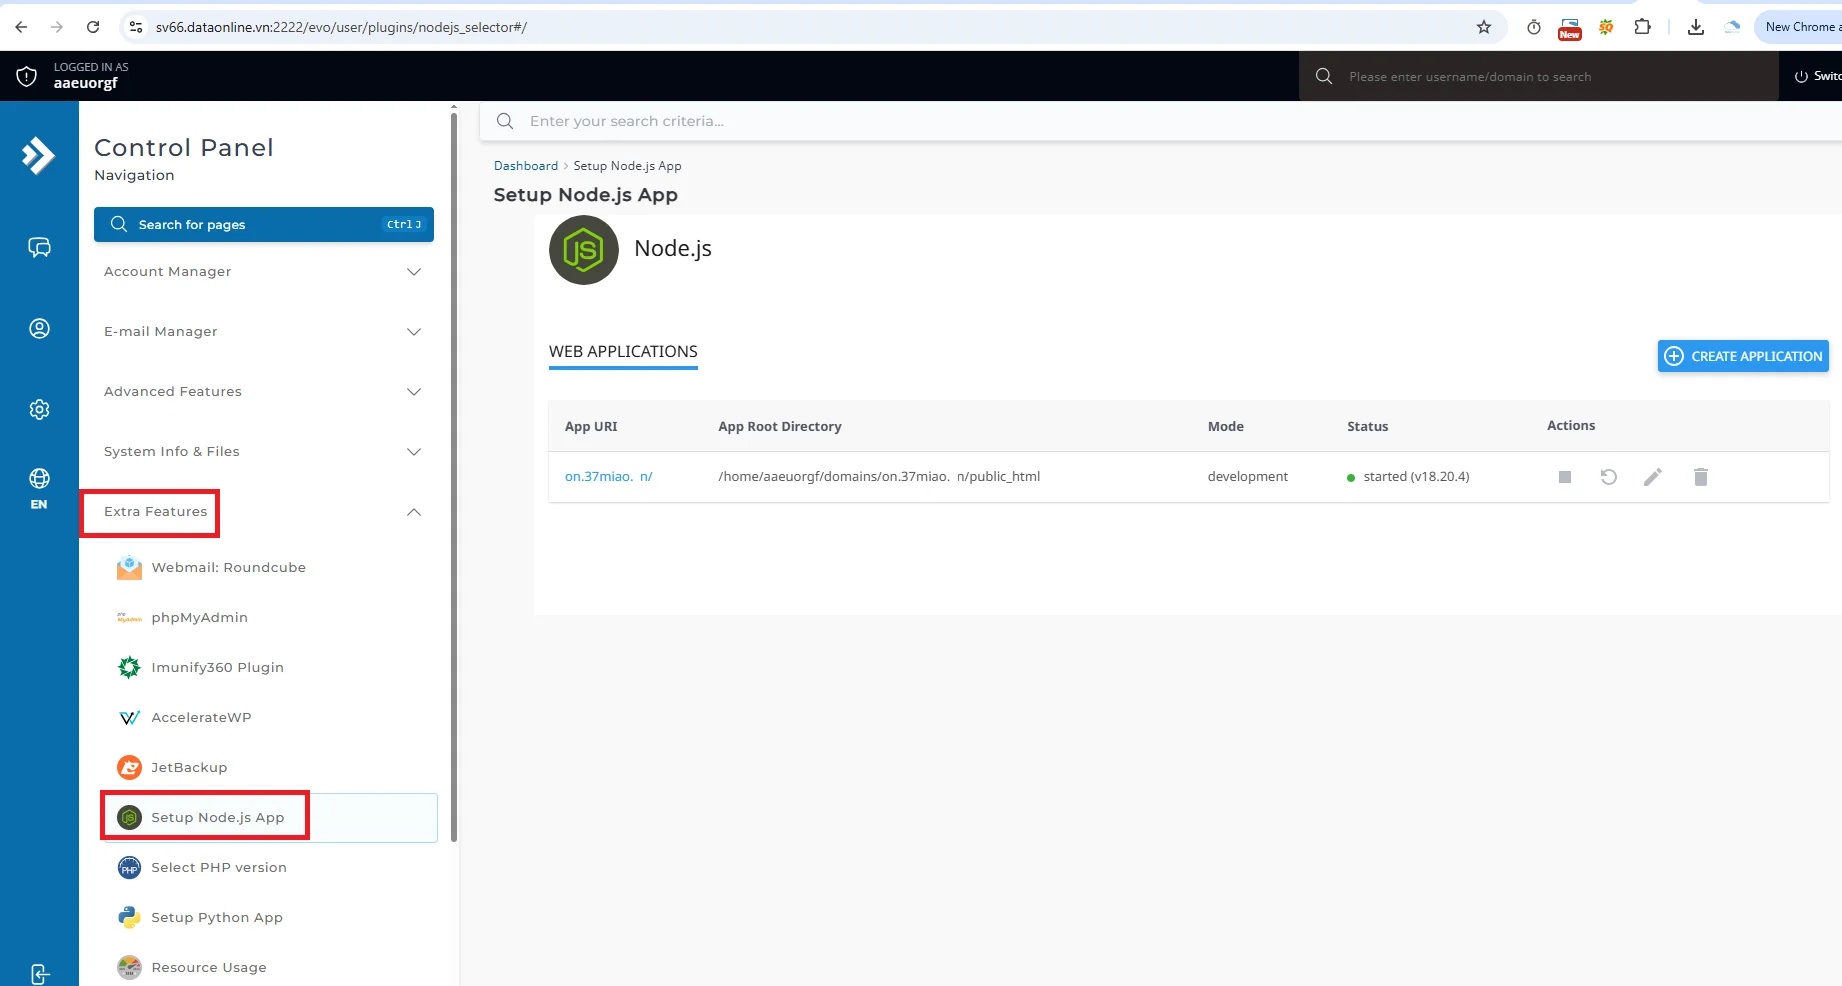Open Chrome downloads icon

pyautogui.click(x=1696, y=27)
